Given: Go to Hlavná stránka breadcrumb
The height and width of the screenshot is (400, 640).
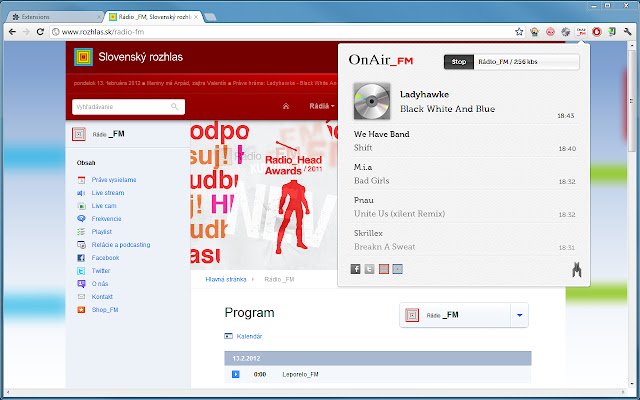Looking at the screenshot, I should point(226,280).
